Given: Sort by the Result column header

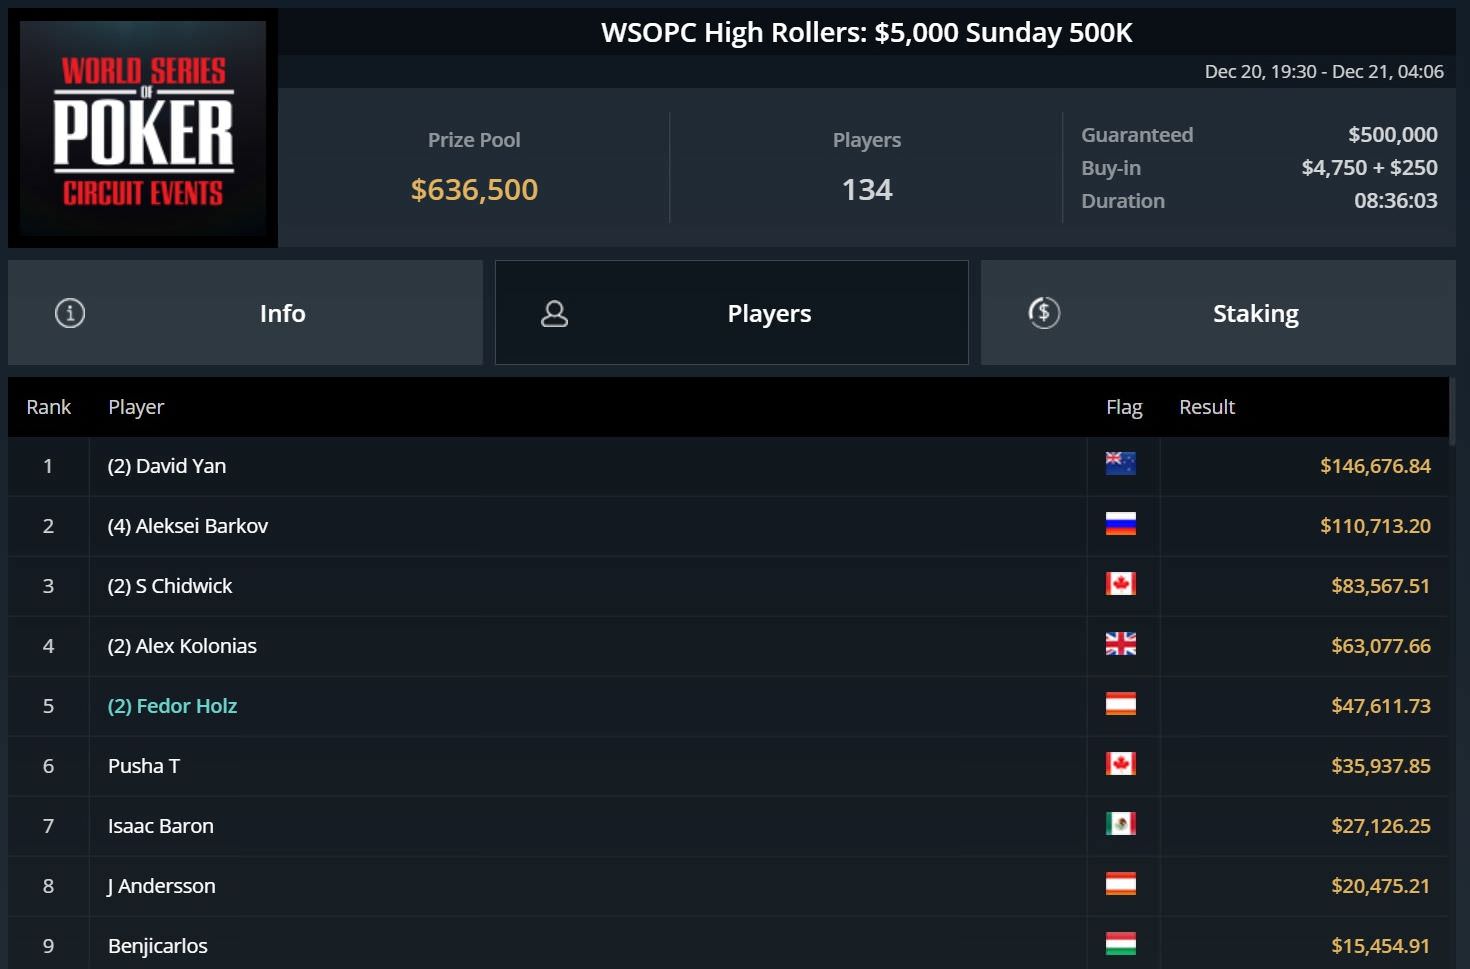Looking at the screenshot, I should (x=1206, y=407).
